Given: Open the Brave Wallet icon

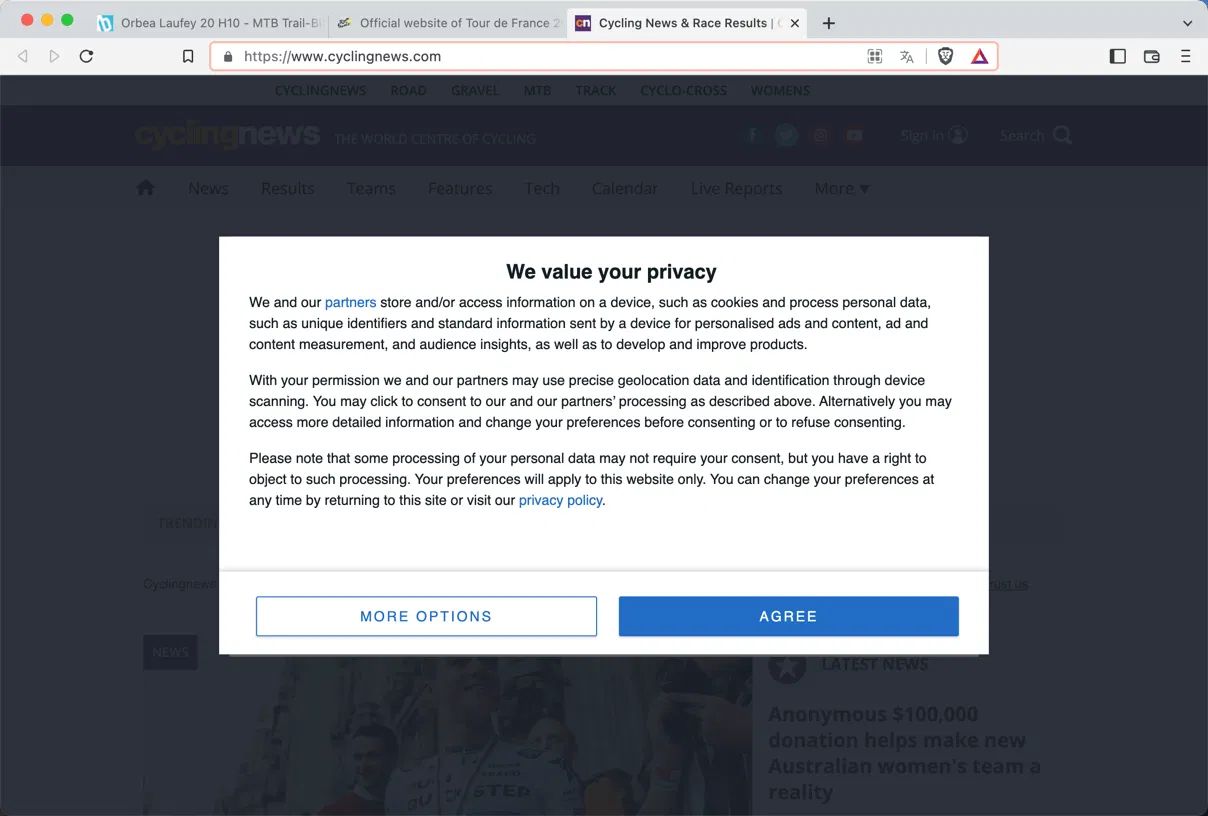Looking at the screenshot, I should (1152, 57).
